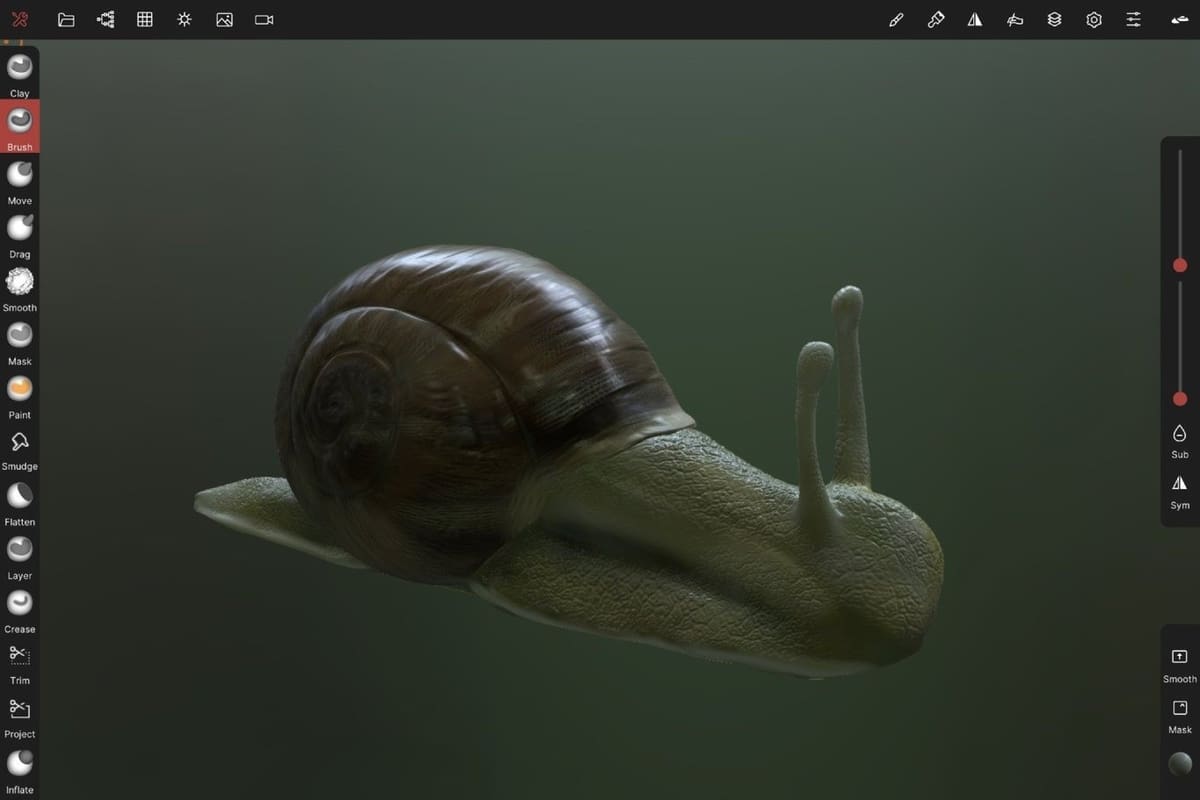Open the tool-specific menu at far top right
This screenshot has height=800, width=1200.
pyautogui.click(x=1179, y=20)
